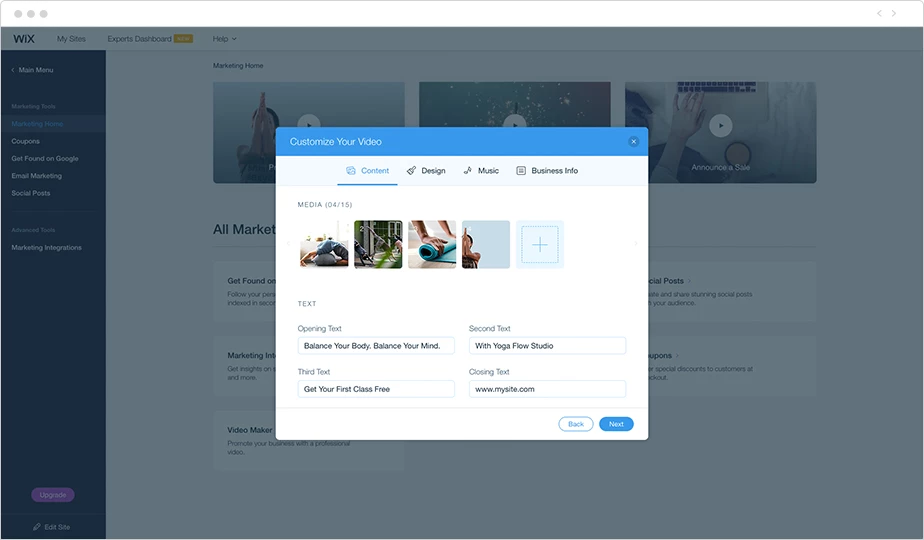The width and height of the screenshot is (924, 540).
Task: Click the Music note icon
Action: click(x=467, y=171)
